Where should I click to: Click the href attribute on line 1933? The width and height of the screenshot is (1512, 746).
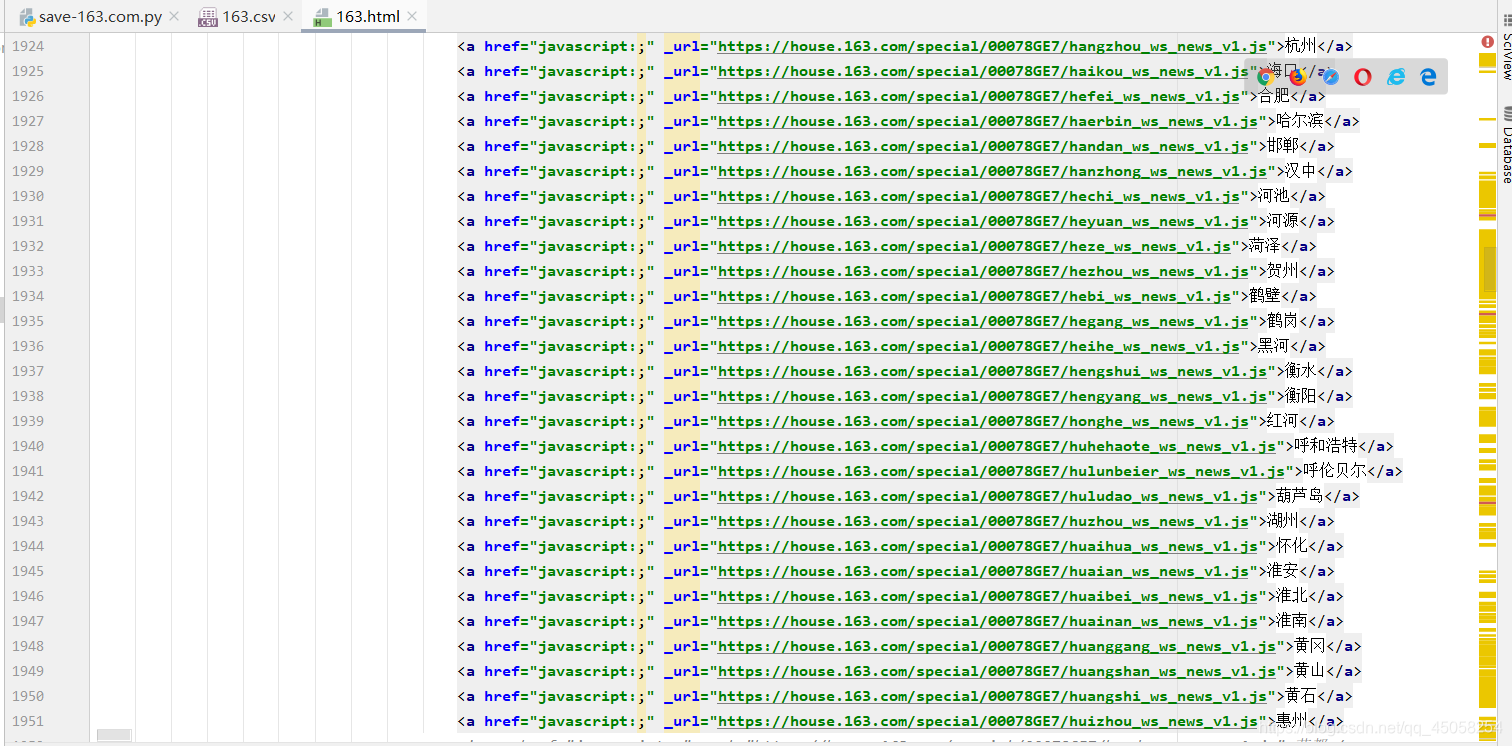(502, 271)
